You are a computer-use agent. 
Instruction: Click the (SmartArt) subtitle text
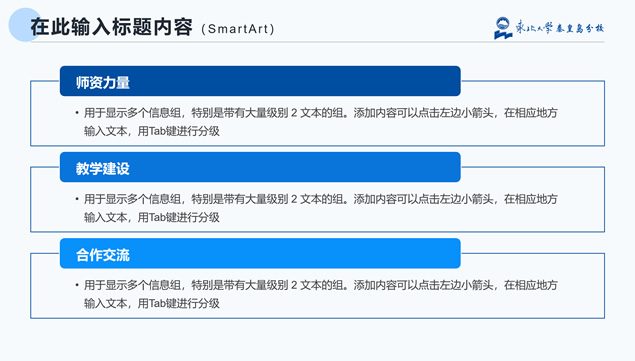point(238,29)
